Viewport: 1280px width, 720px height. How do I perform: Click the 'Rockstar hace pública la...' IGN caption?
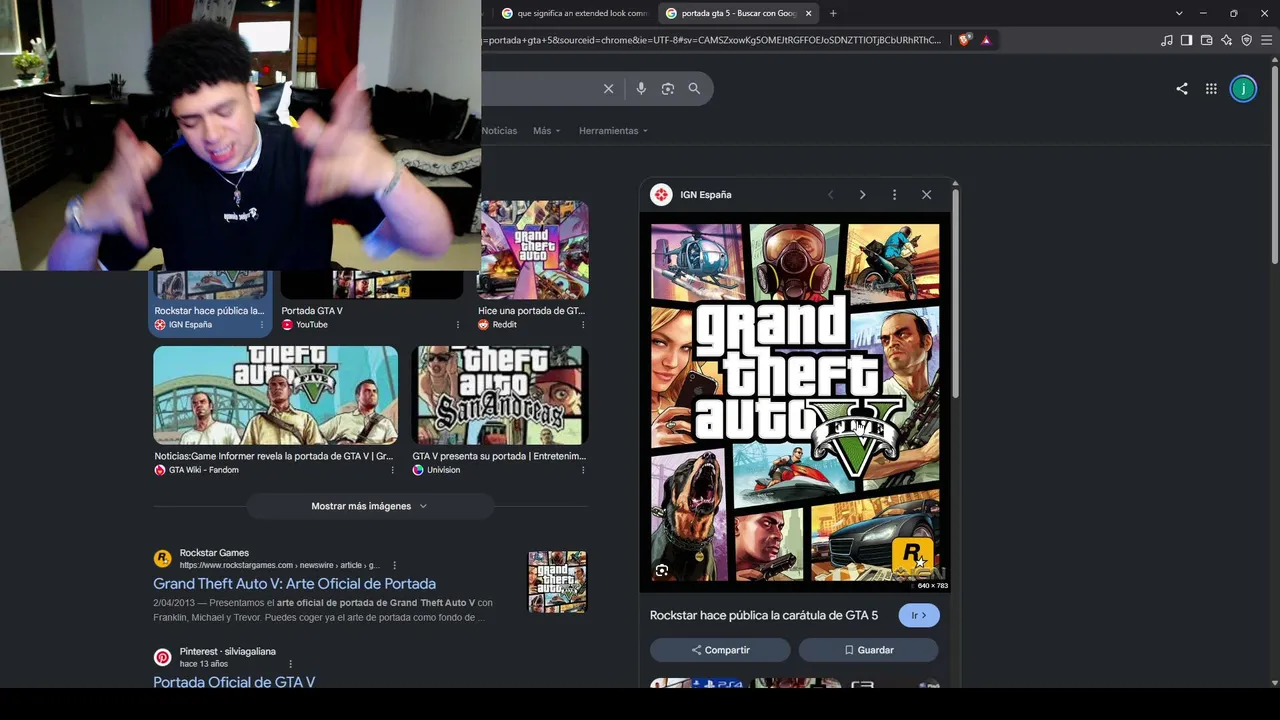click(x=209, y=311)
